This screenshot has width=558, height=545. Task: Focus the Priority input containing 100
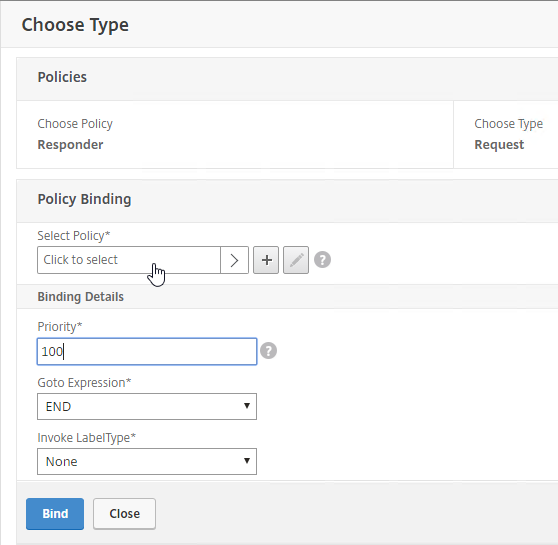click(x=147, y=352)
